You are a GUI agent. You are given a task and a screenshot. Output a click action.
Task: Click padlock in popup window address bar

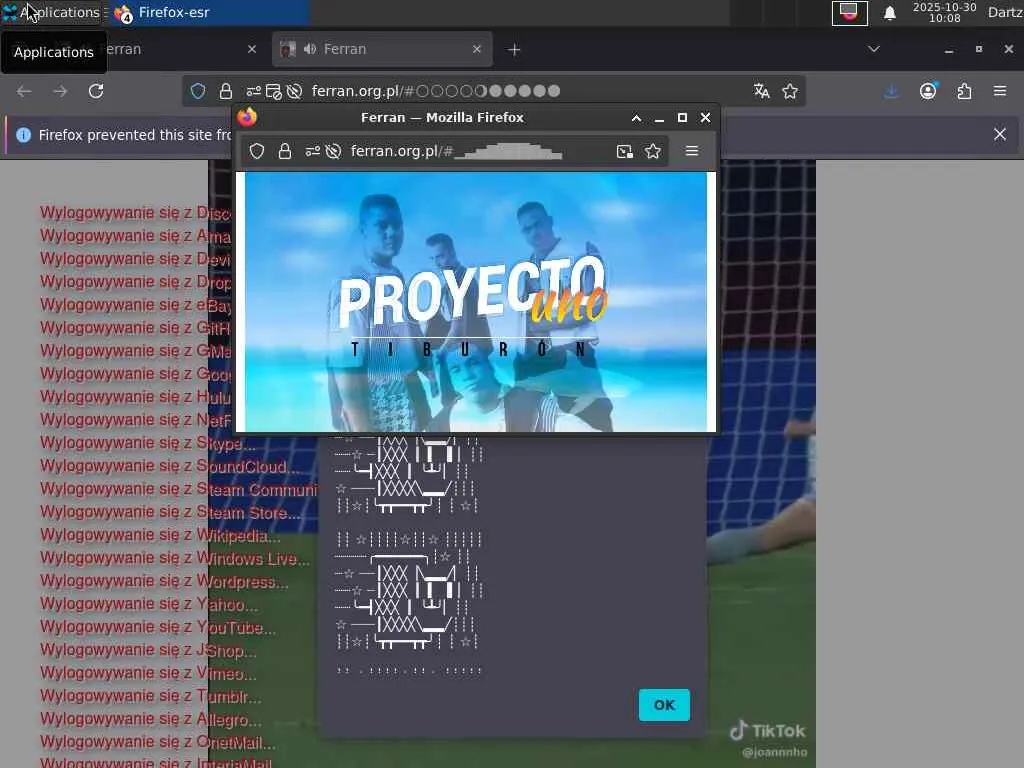(x=285, y=152)
